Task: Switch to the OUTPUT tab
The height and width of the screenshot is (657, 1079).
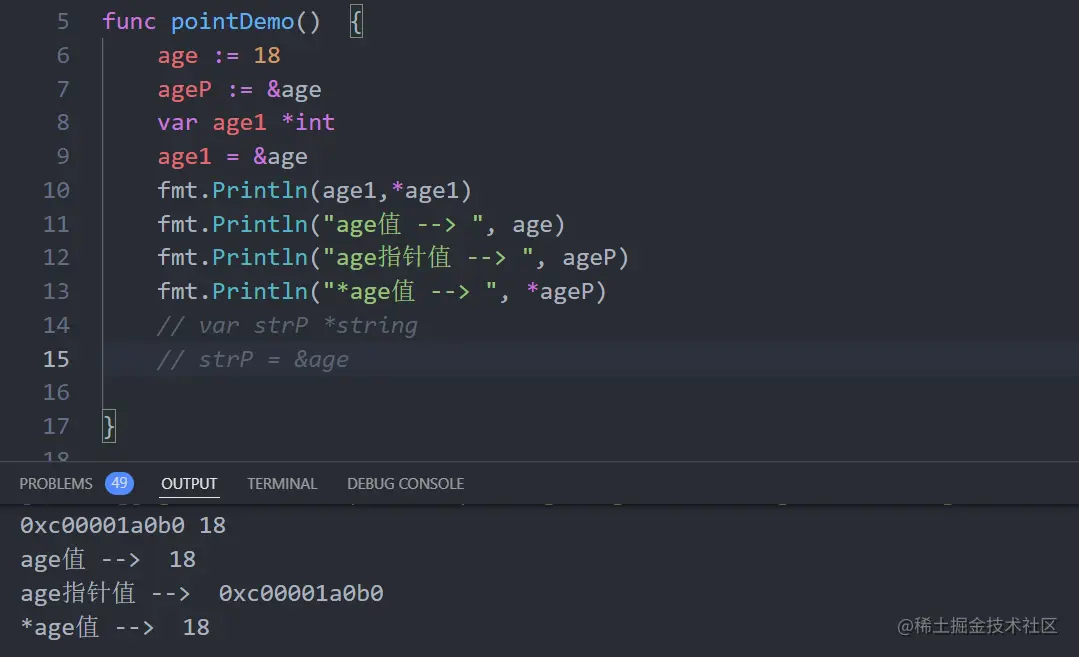Action: (189, 484)
